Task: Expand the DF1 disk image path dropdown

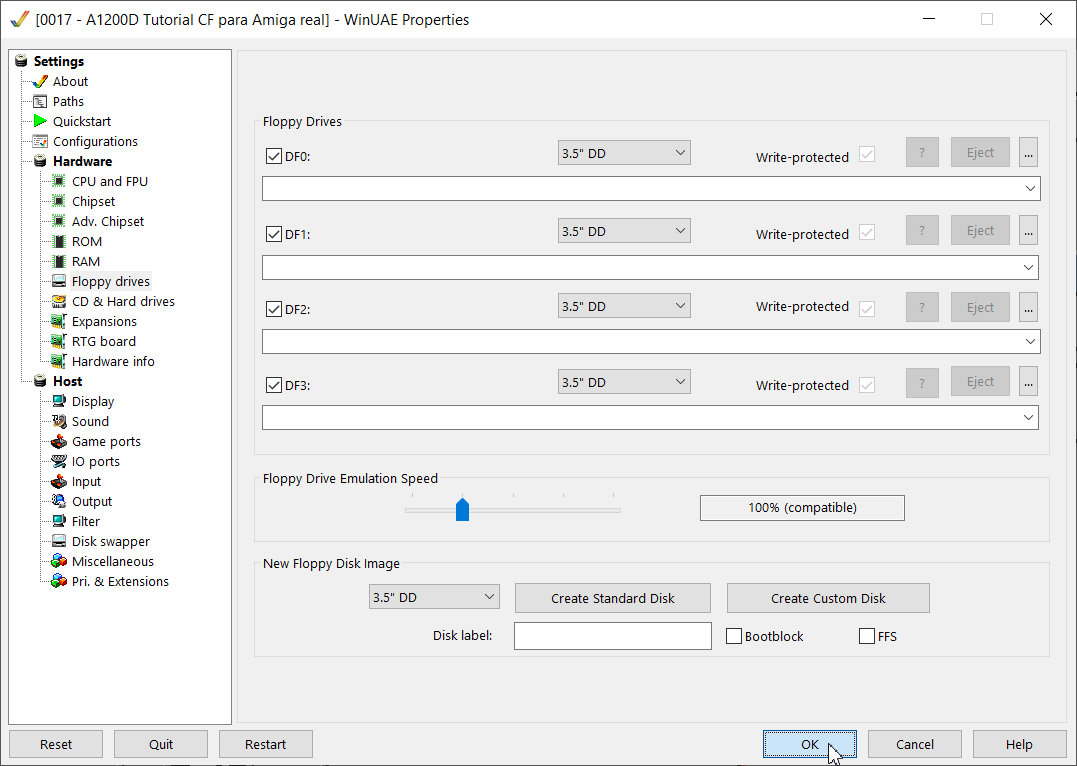Action: coord(1028,267)
